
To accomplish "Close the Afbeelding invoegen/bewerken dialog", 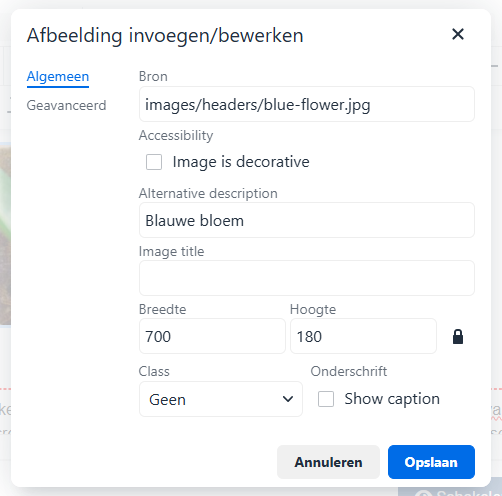I will point(458,34).
